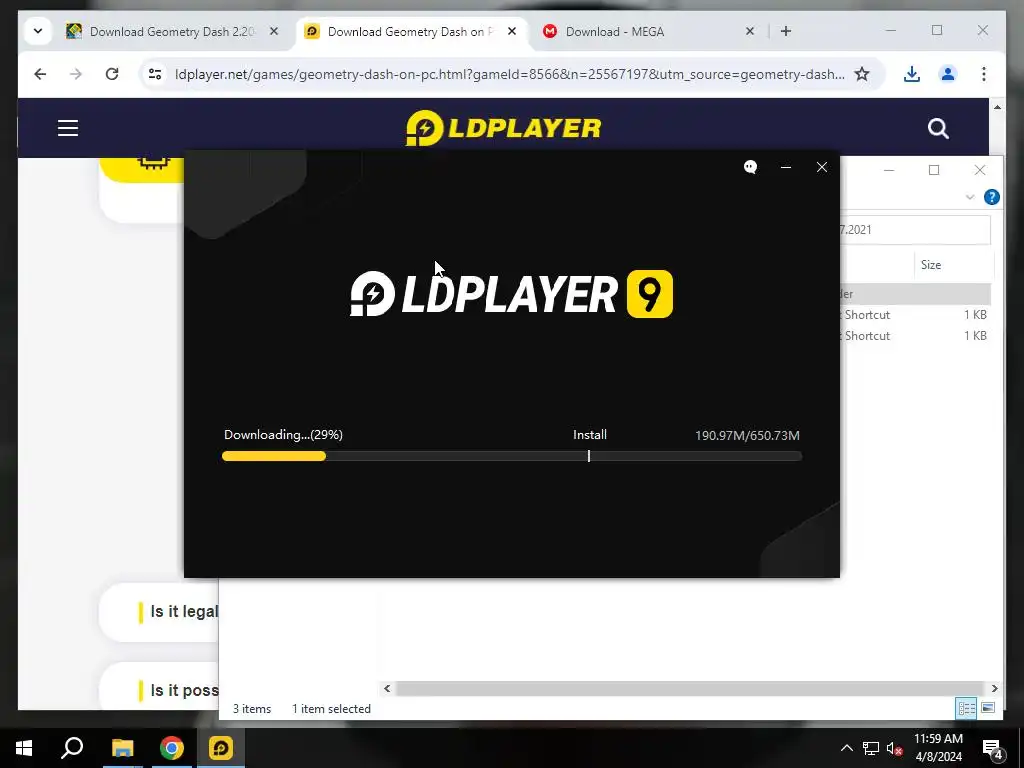This screenshot has height=768, width=1024.
Task: Click the Downloading...(29%) status text
Action: (283, 435)
